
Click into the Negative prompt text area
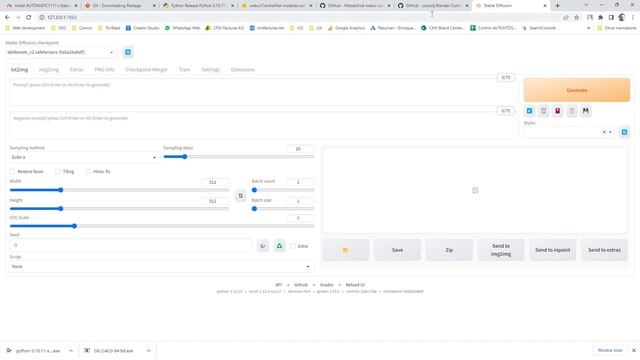263,125
